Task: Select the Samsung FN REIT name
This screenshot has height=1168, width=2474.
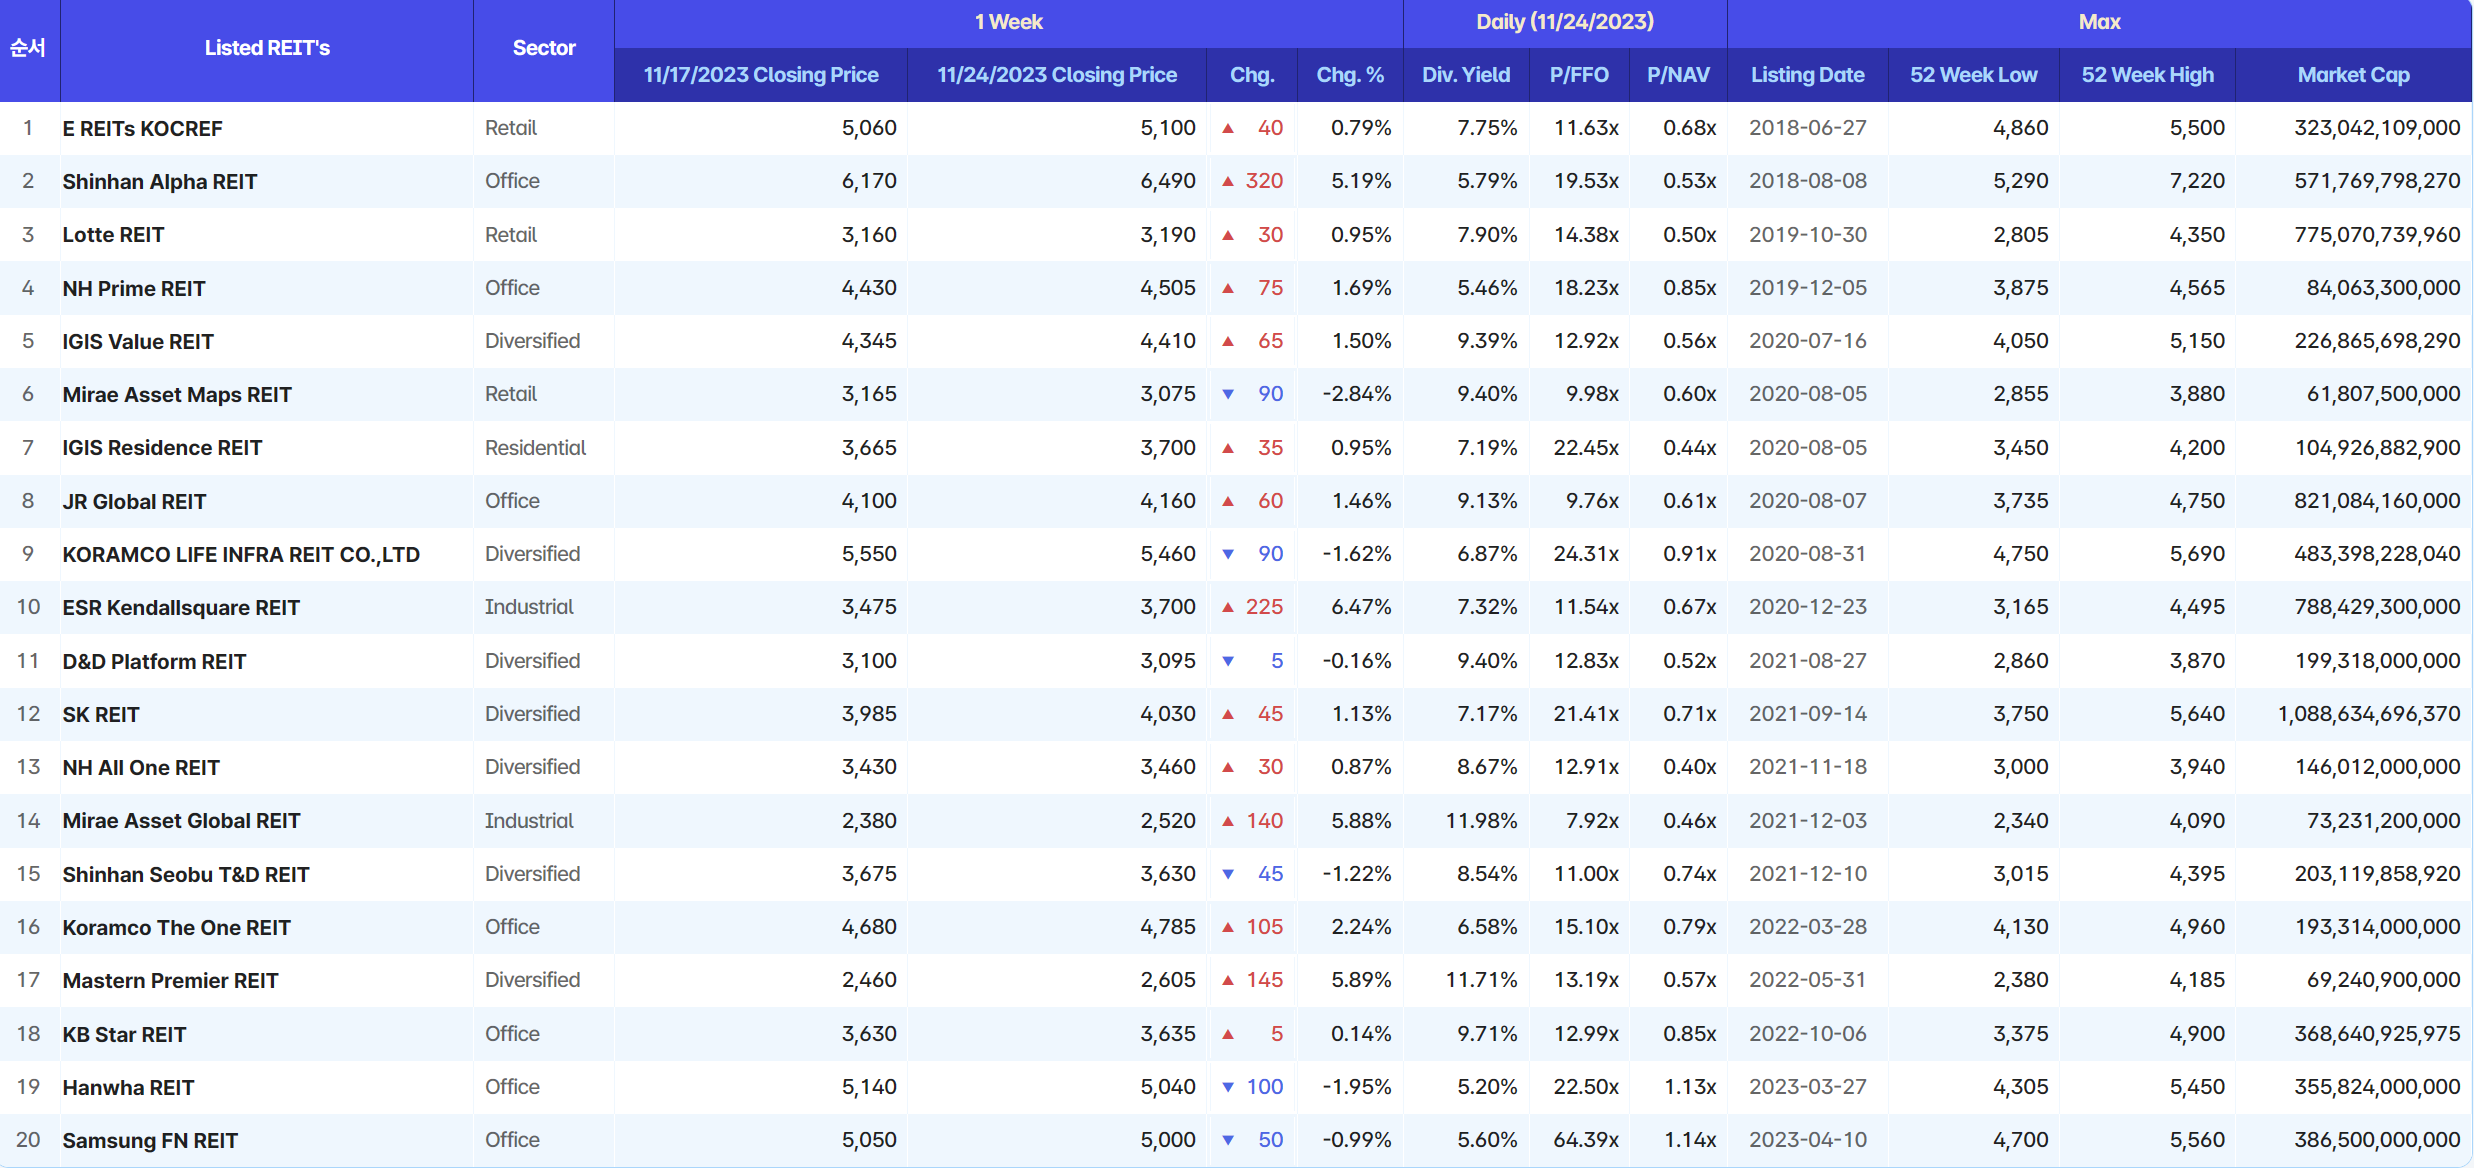Action: point(150,1141)
